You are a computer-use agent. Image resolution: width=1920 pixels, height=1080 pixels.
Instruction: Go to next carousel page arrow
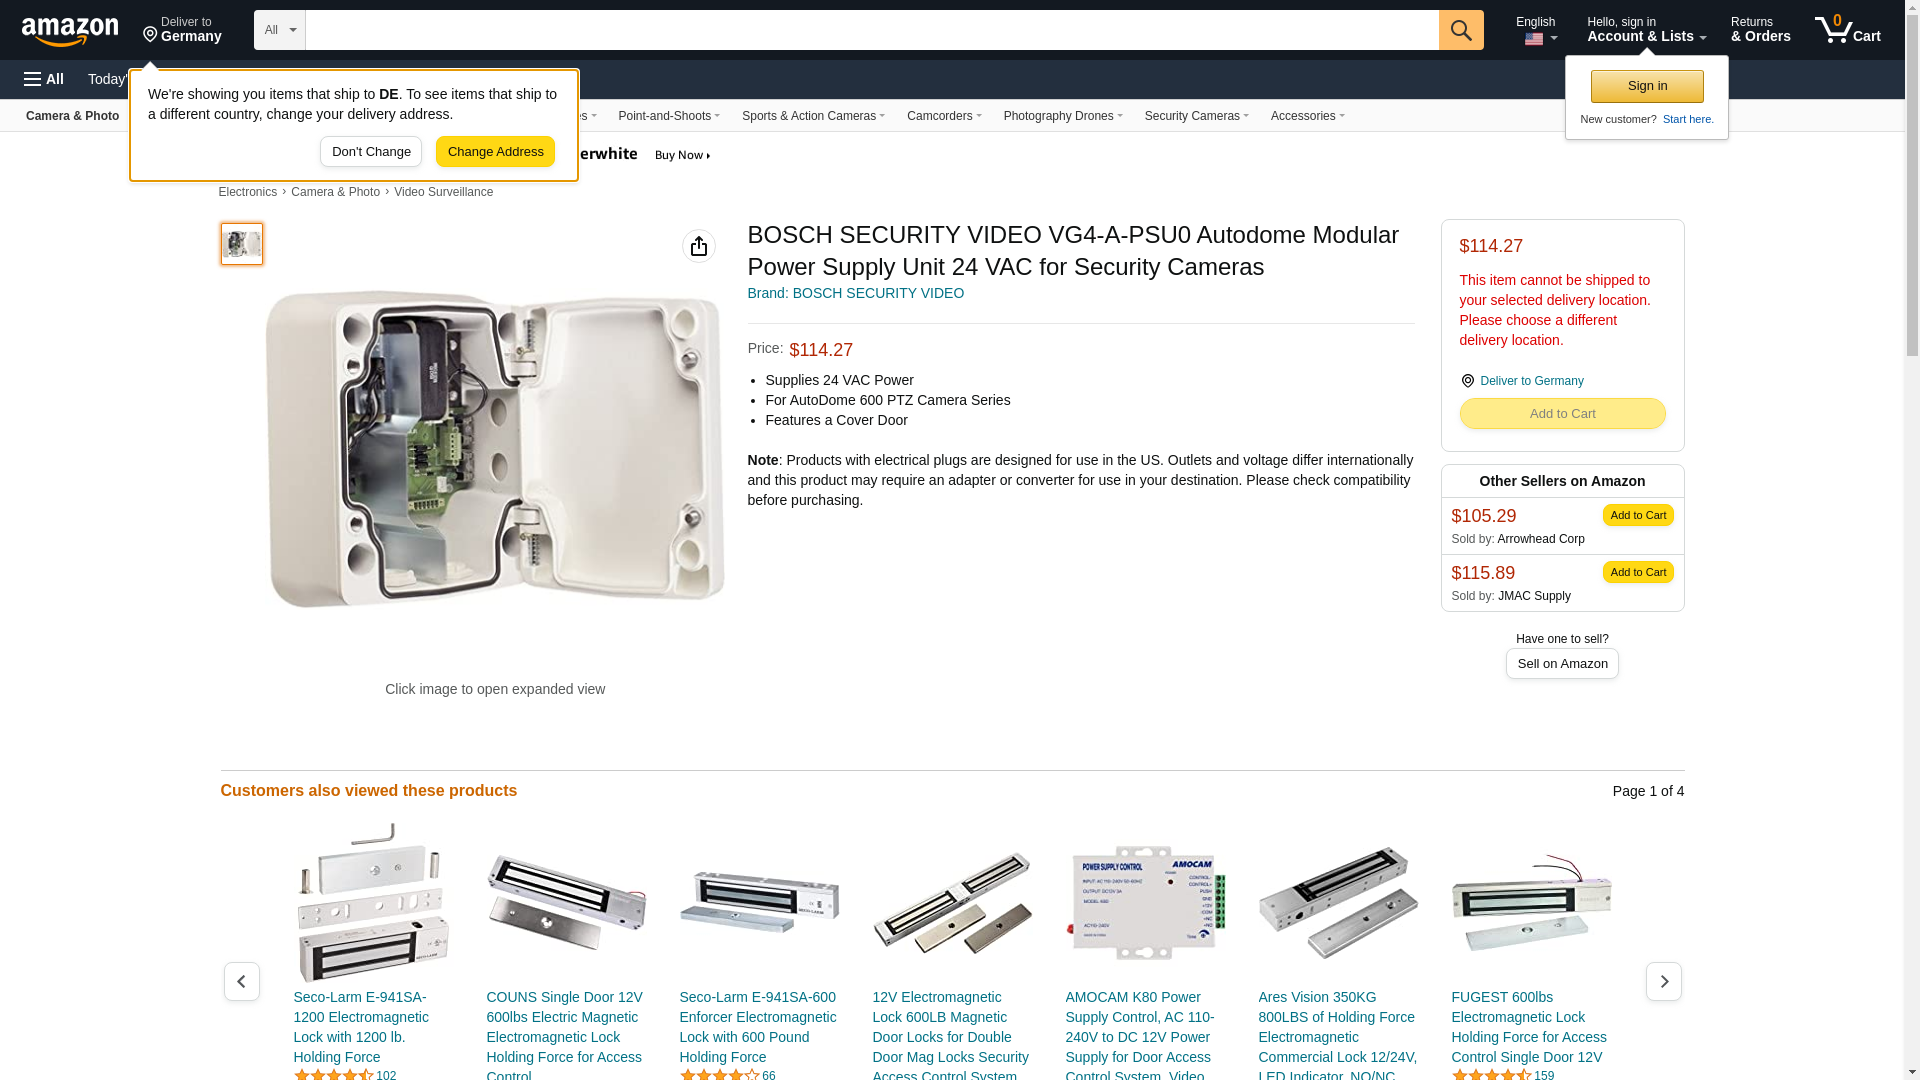(x=1663, y=981)
